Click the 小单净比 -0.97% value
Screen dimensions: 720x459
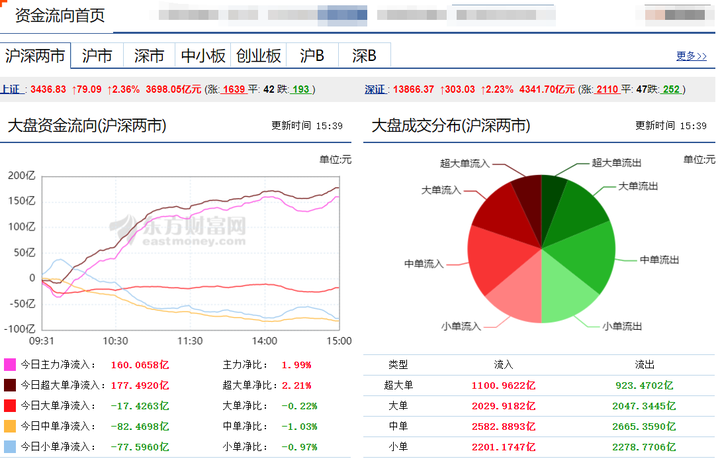(299, 447)
